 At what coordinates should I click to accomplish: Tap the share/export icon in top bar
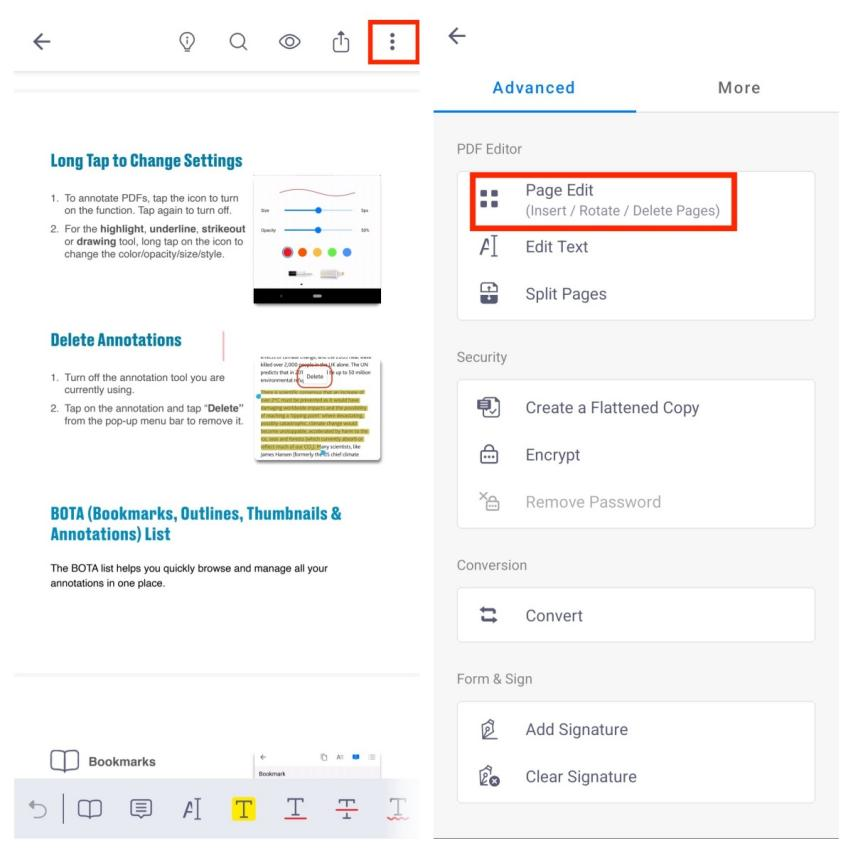pyautogui.click(x=341, y=41)
